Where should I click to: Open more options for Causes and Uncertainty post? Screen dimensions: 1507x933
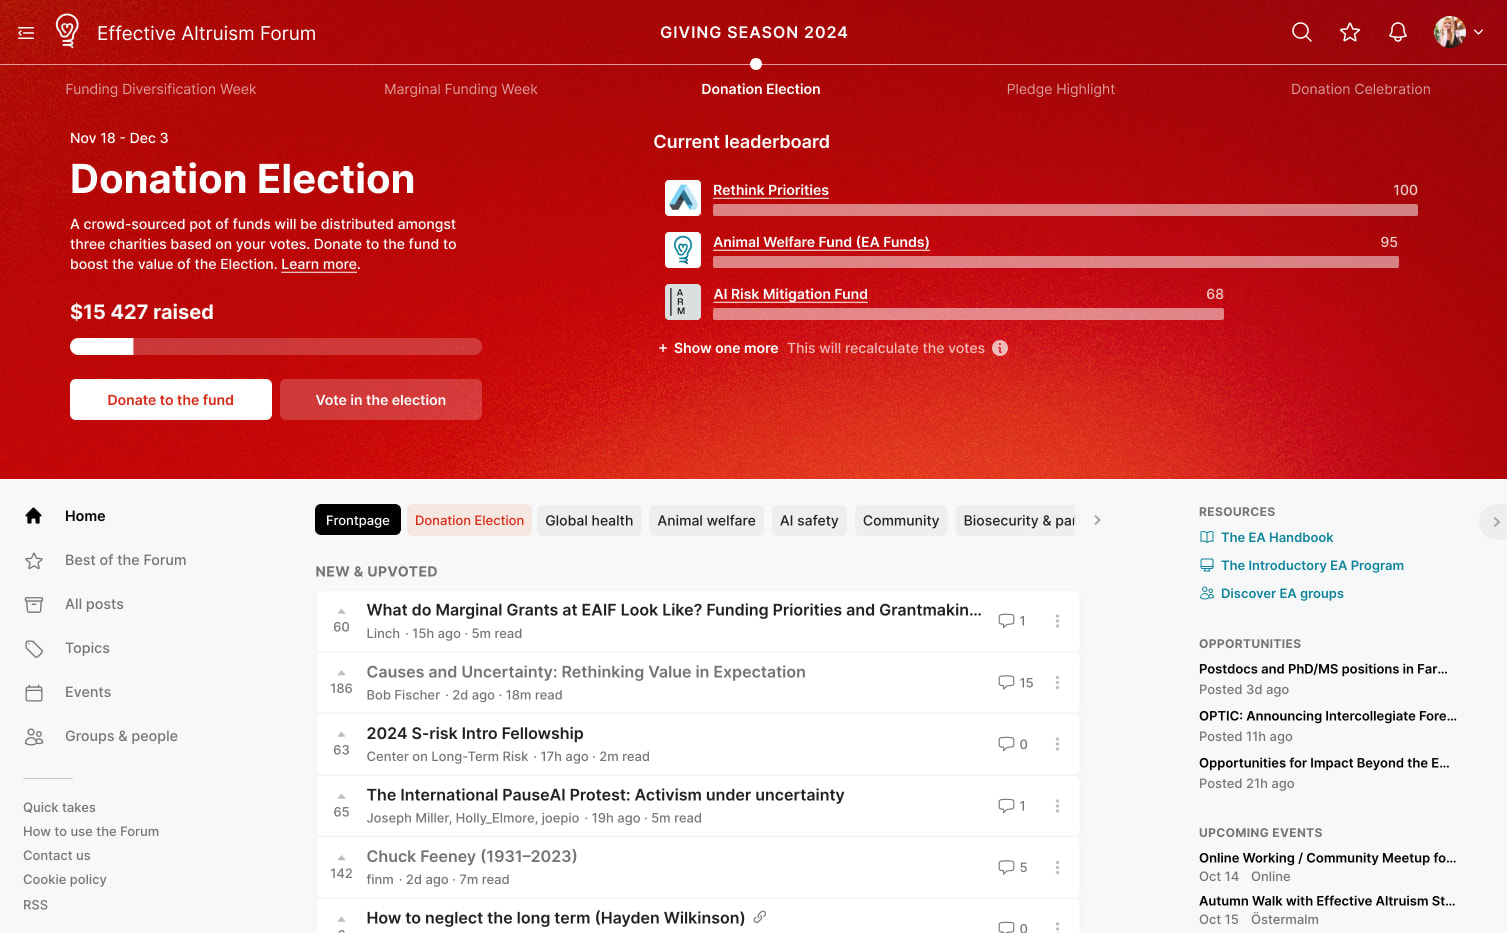pos(1057,683)
